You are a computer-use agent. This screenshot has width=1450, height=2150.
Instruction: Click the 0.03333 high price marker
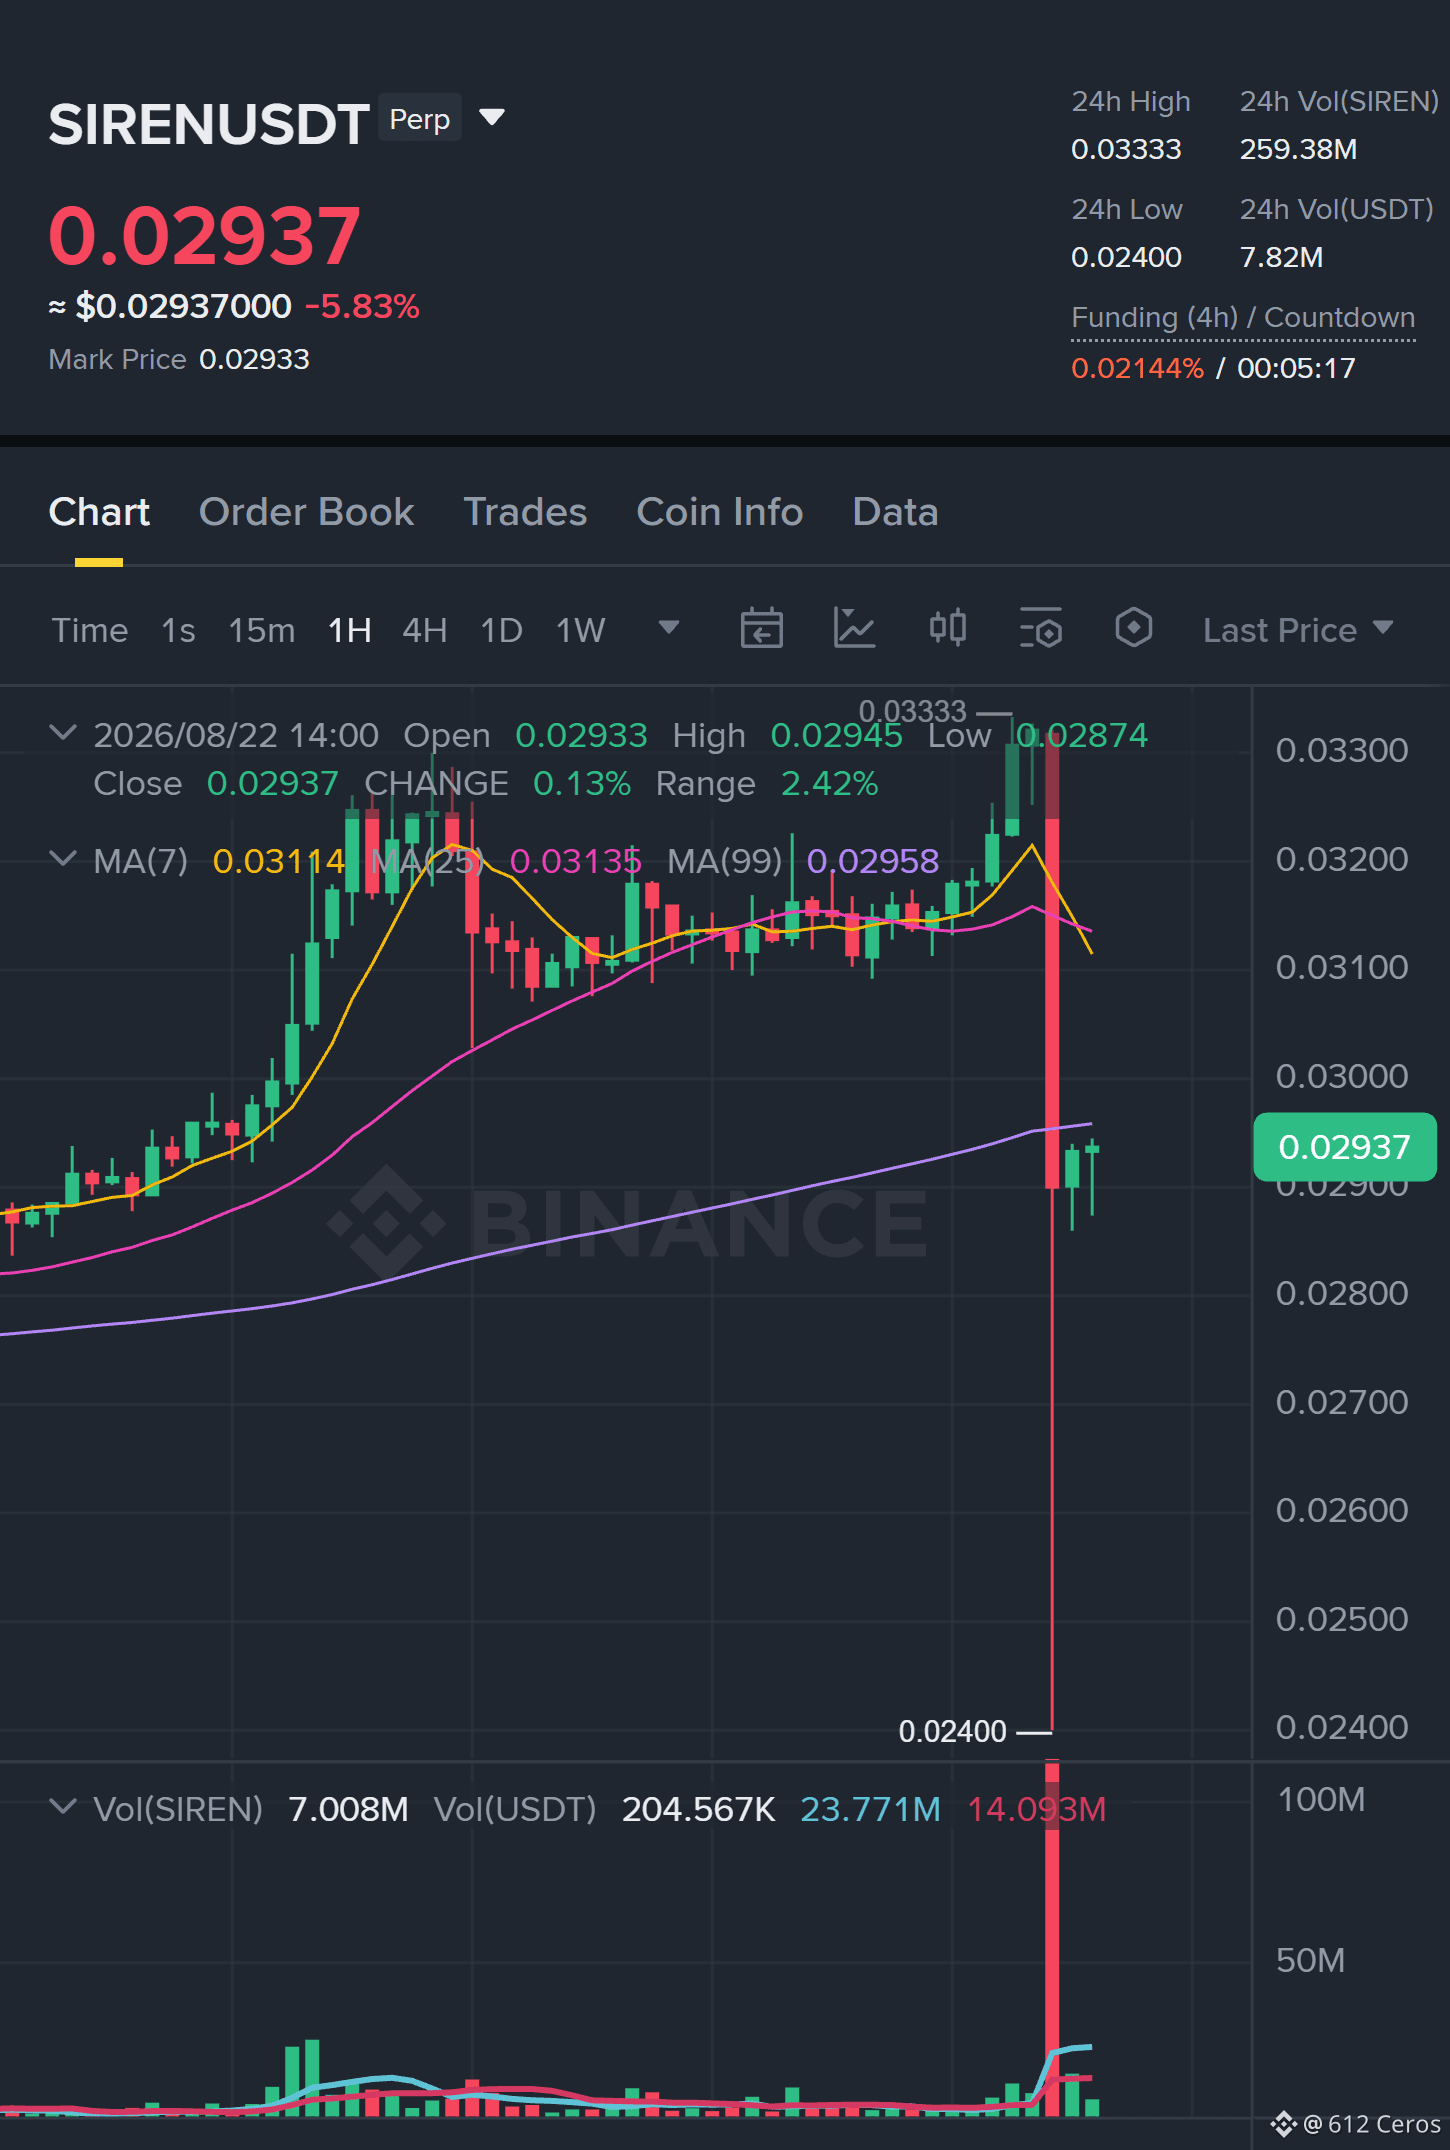point(913,711)
